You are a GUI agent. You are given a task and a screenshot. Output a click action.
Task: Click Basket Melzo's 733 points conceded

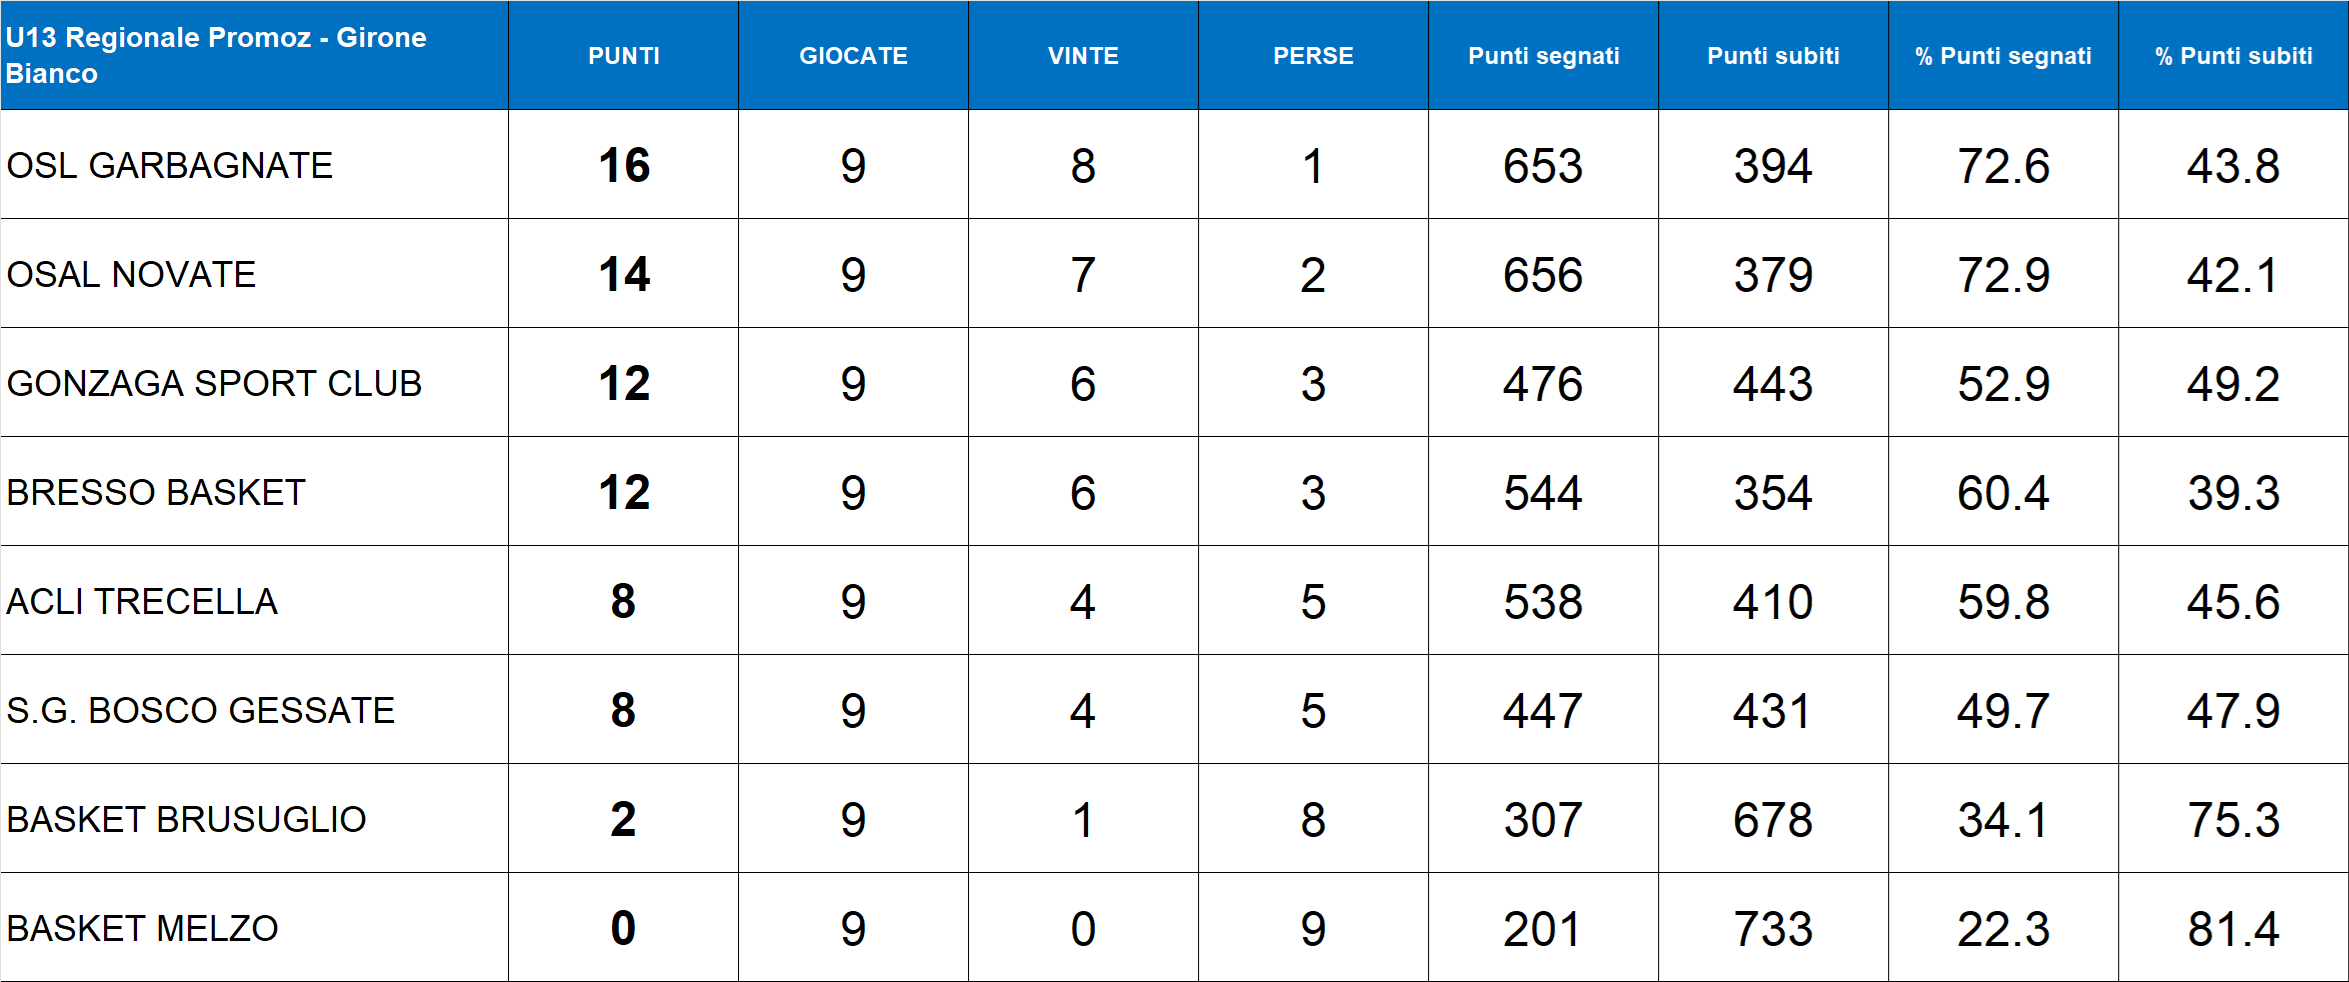tap(1773, 928)
